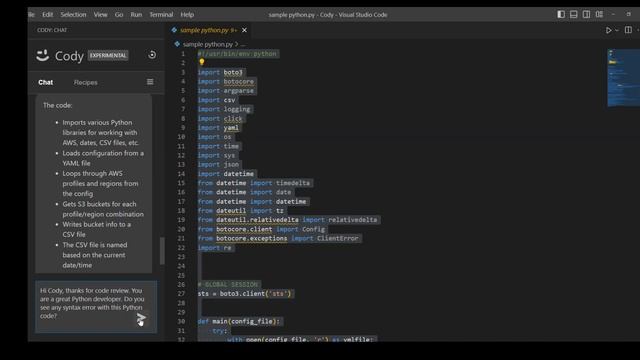Click 'import relativedelta' line 19
Viewport: 640px width, 360px height.
tap(340, 220)
